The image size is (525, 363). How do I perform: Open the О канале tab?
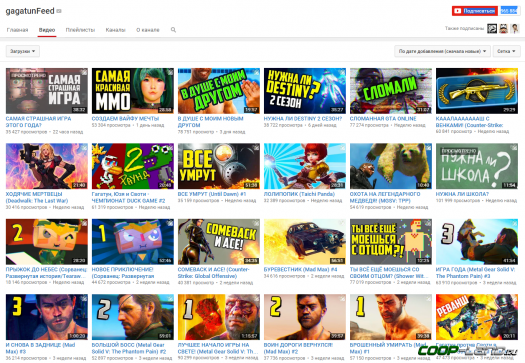148,30
